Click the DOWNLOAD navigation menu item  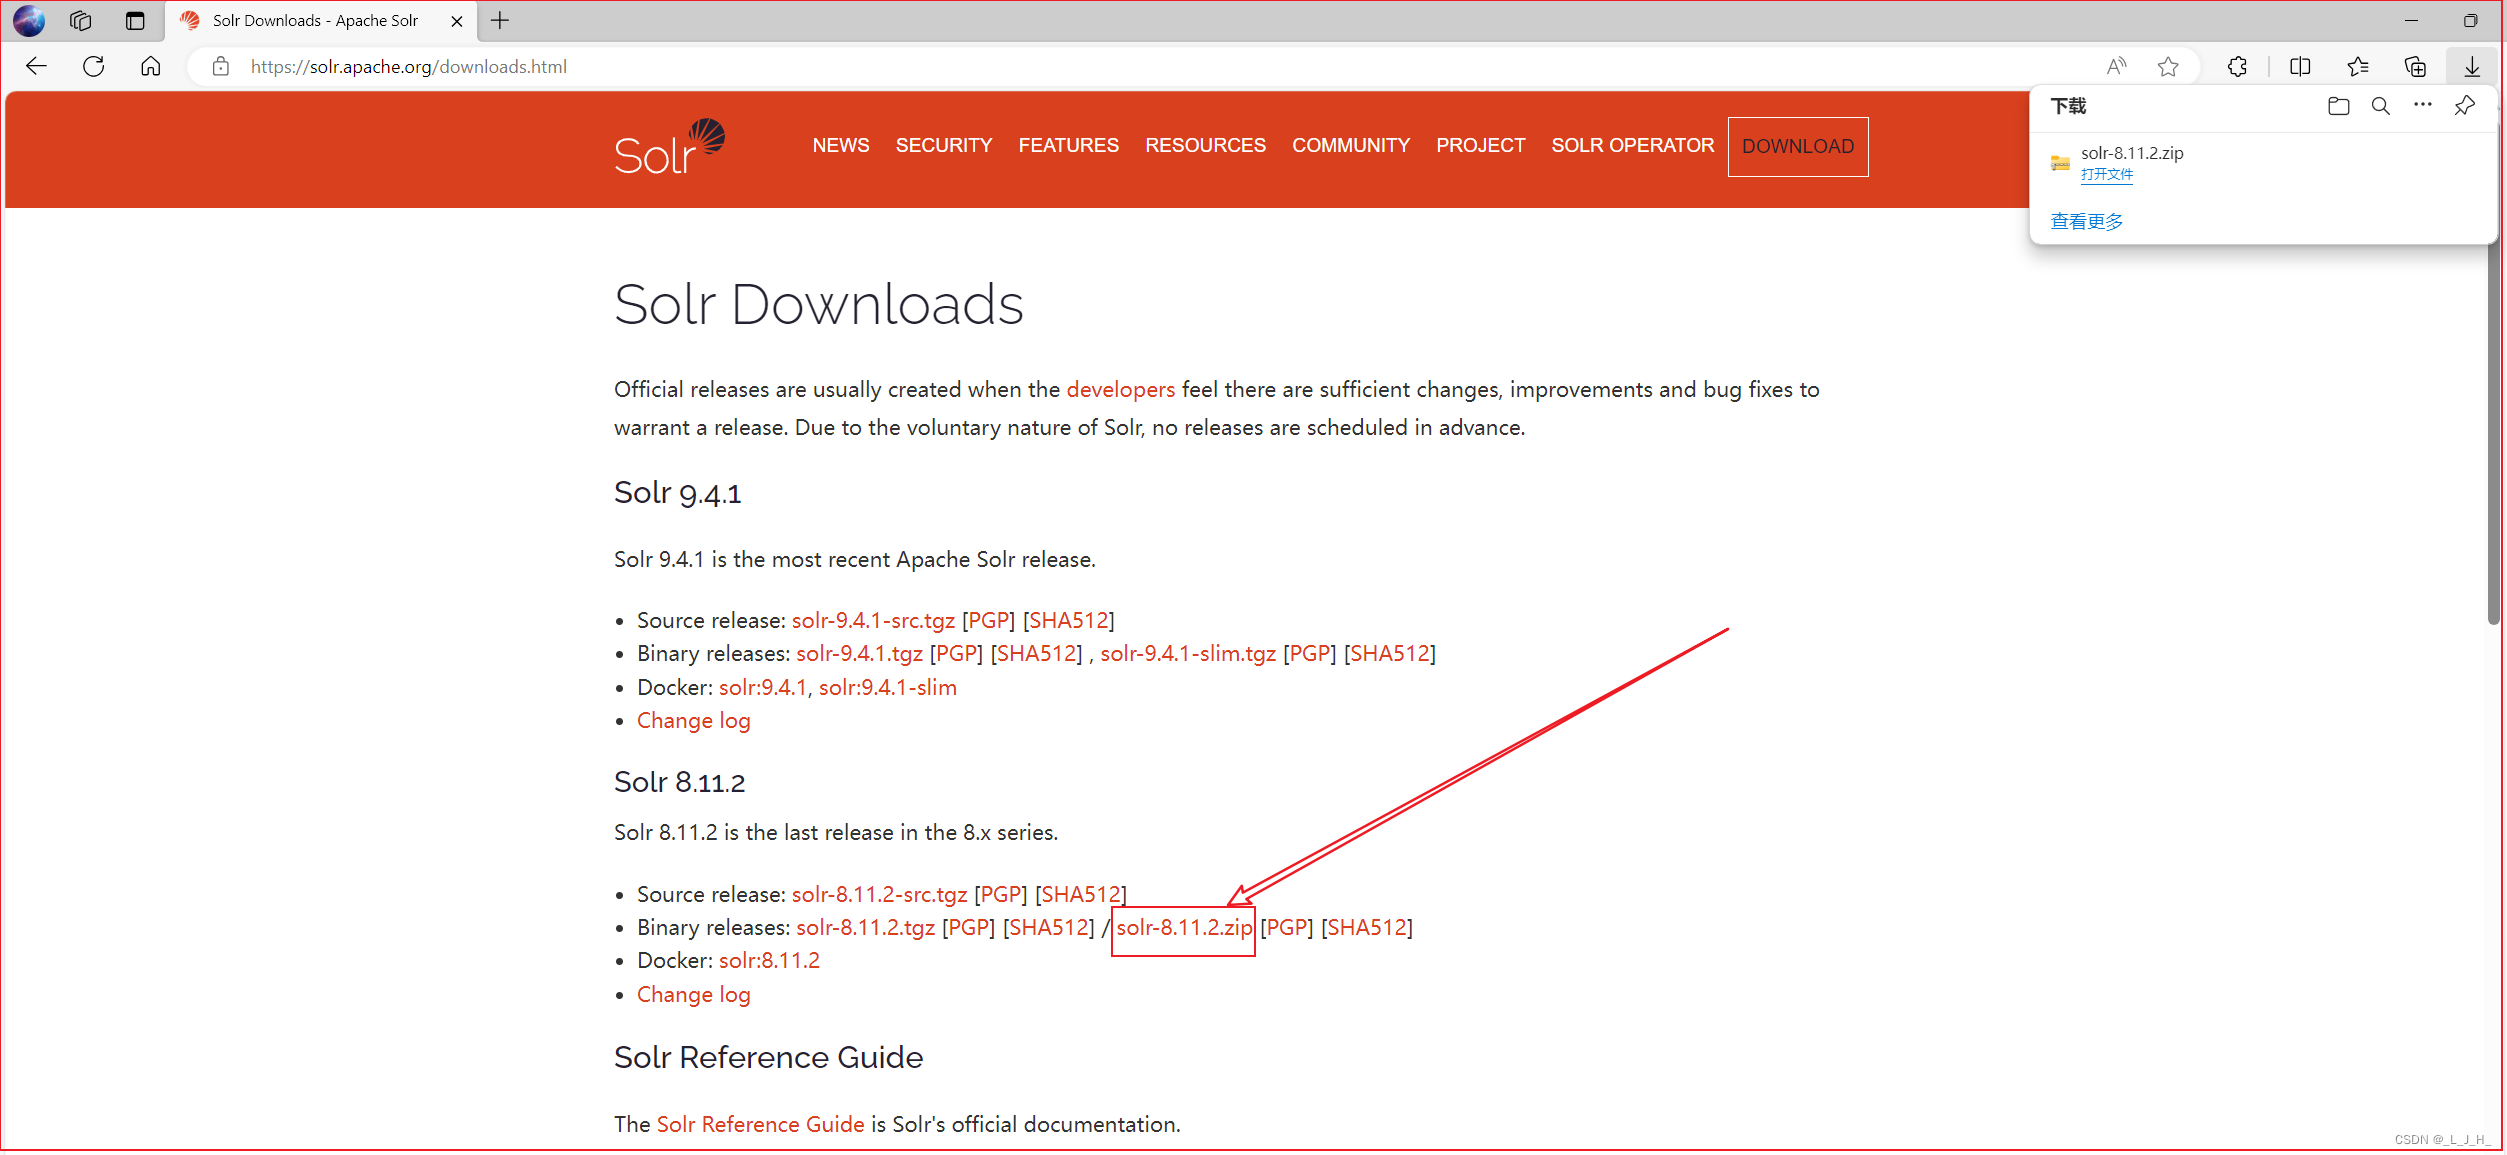pos(1800,146)
